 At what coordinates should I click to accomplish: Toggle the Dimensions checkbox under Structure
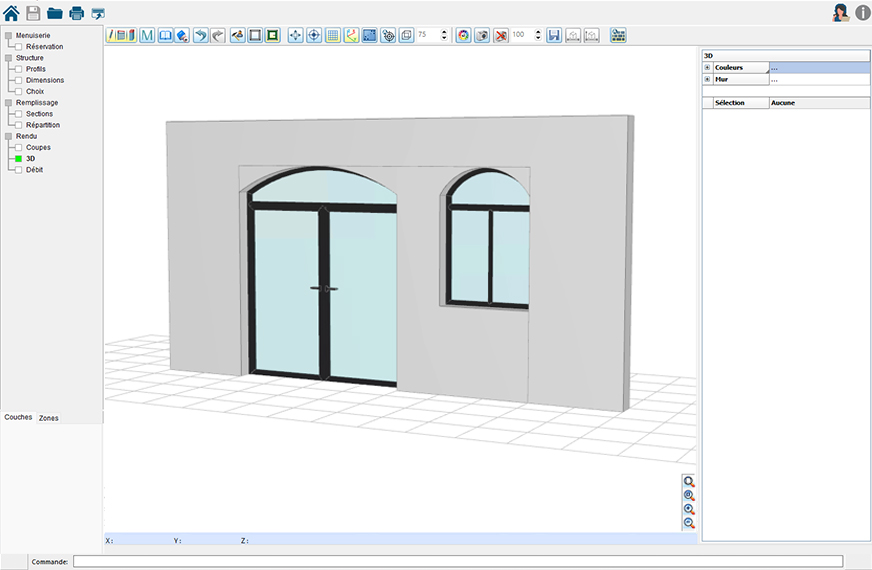coord(18,80)
